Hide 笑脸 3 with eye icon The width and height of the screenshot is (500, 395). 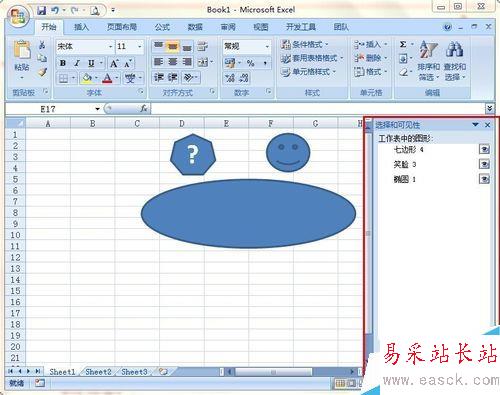[x=484, y=164]
